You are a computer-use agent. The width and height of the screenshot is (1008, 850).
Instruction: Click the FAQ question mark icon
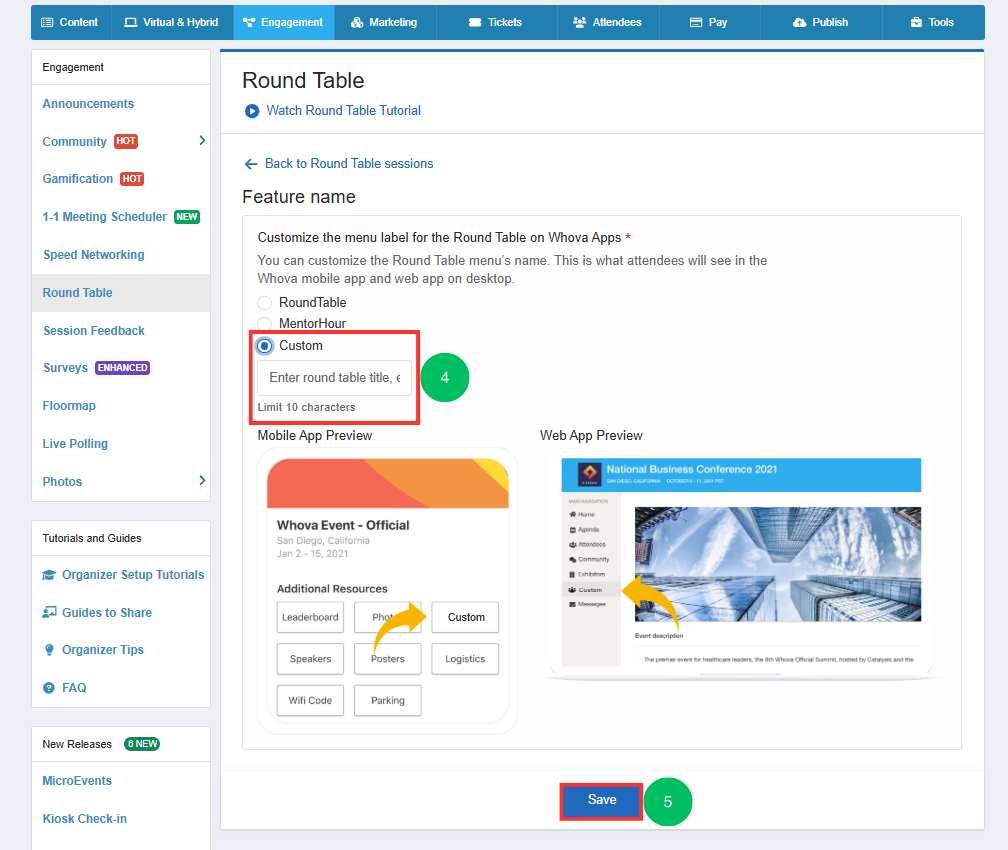(49, 688)
